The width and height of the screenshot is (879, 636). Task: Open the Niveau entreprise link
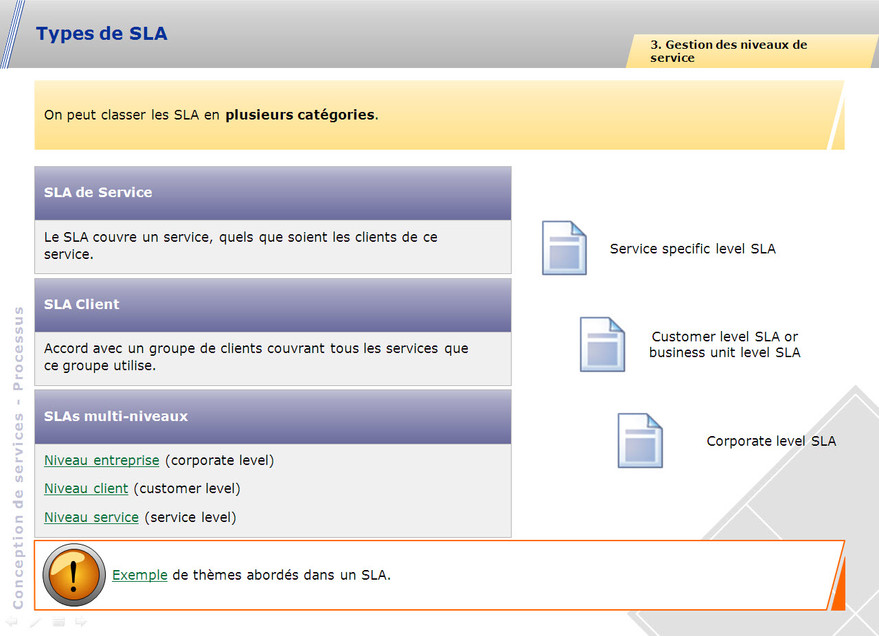(102, 461)
